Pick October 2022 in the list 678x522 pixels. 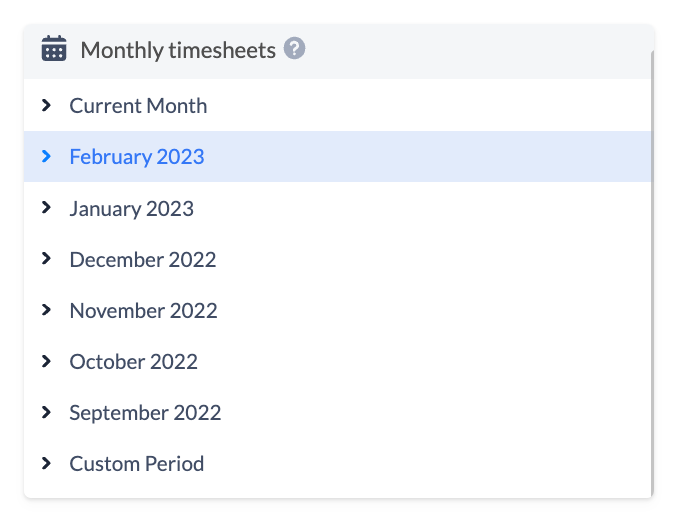pos(133,362)
